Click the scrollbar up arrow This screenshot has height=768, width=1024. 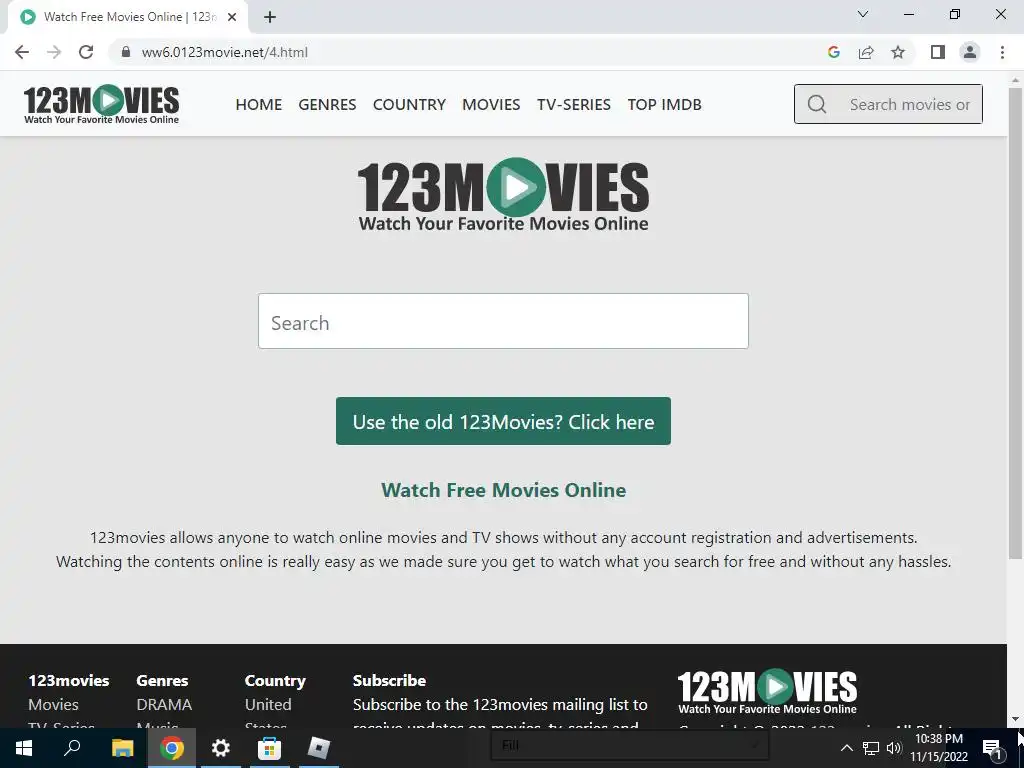1015,79
